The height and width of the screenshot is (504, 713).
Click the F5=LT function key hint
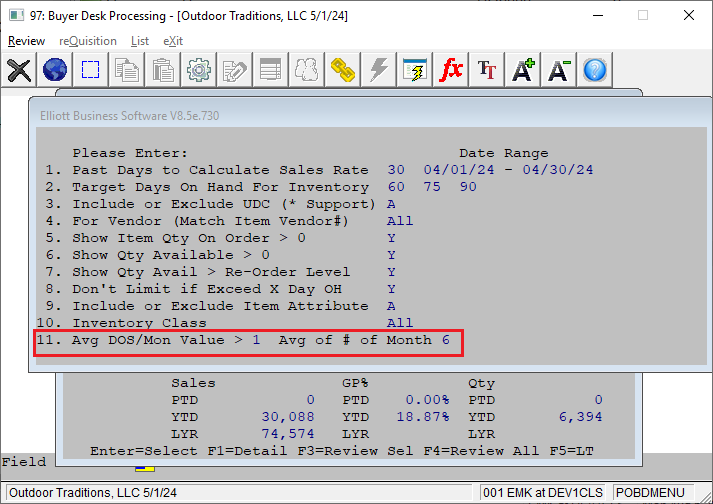click(x=572, y=451)
